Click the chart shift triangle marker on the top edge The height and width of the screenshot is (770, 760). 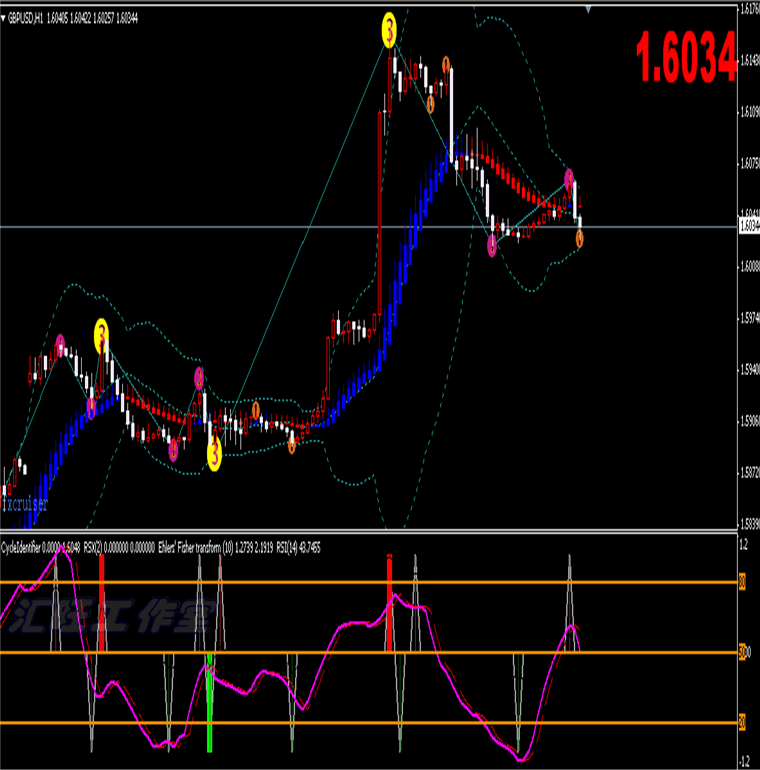pyautogui.click(x=588, y=10)
